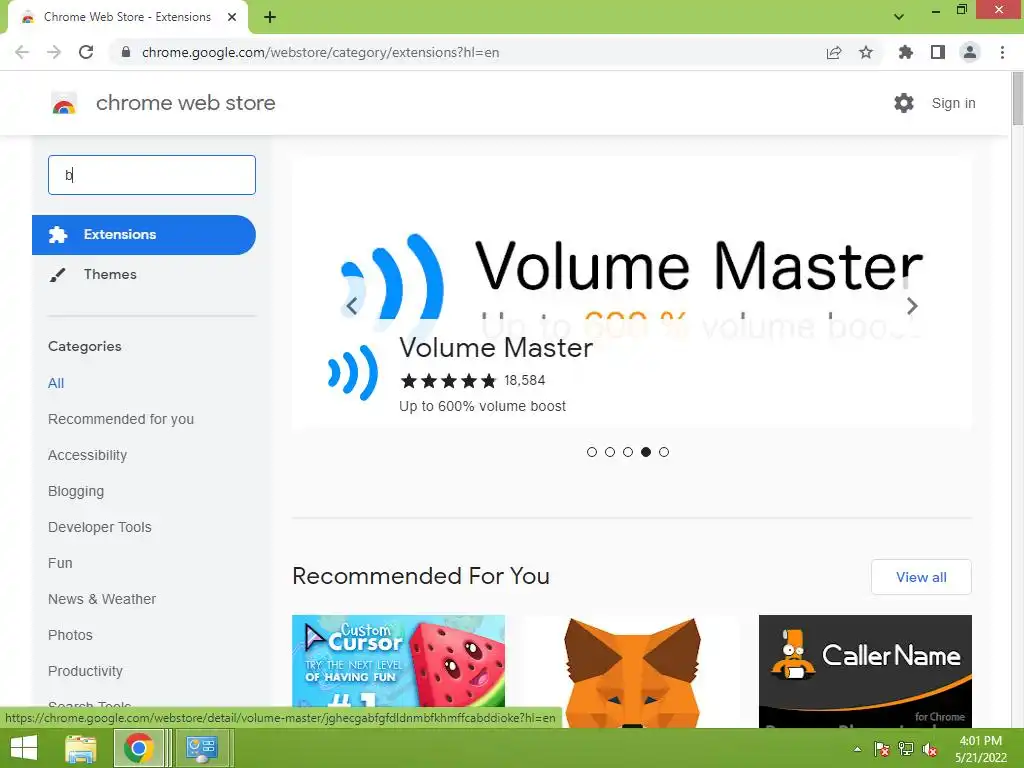Open Caller Name extension thumbnail
The width and height of the screenshot is (1024, 768).
point(865,671)
